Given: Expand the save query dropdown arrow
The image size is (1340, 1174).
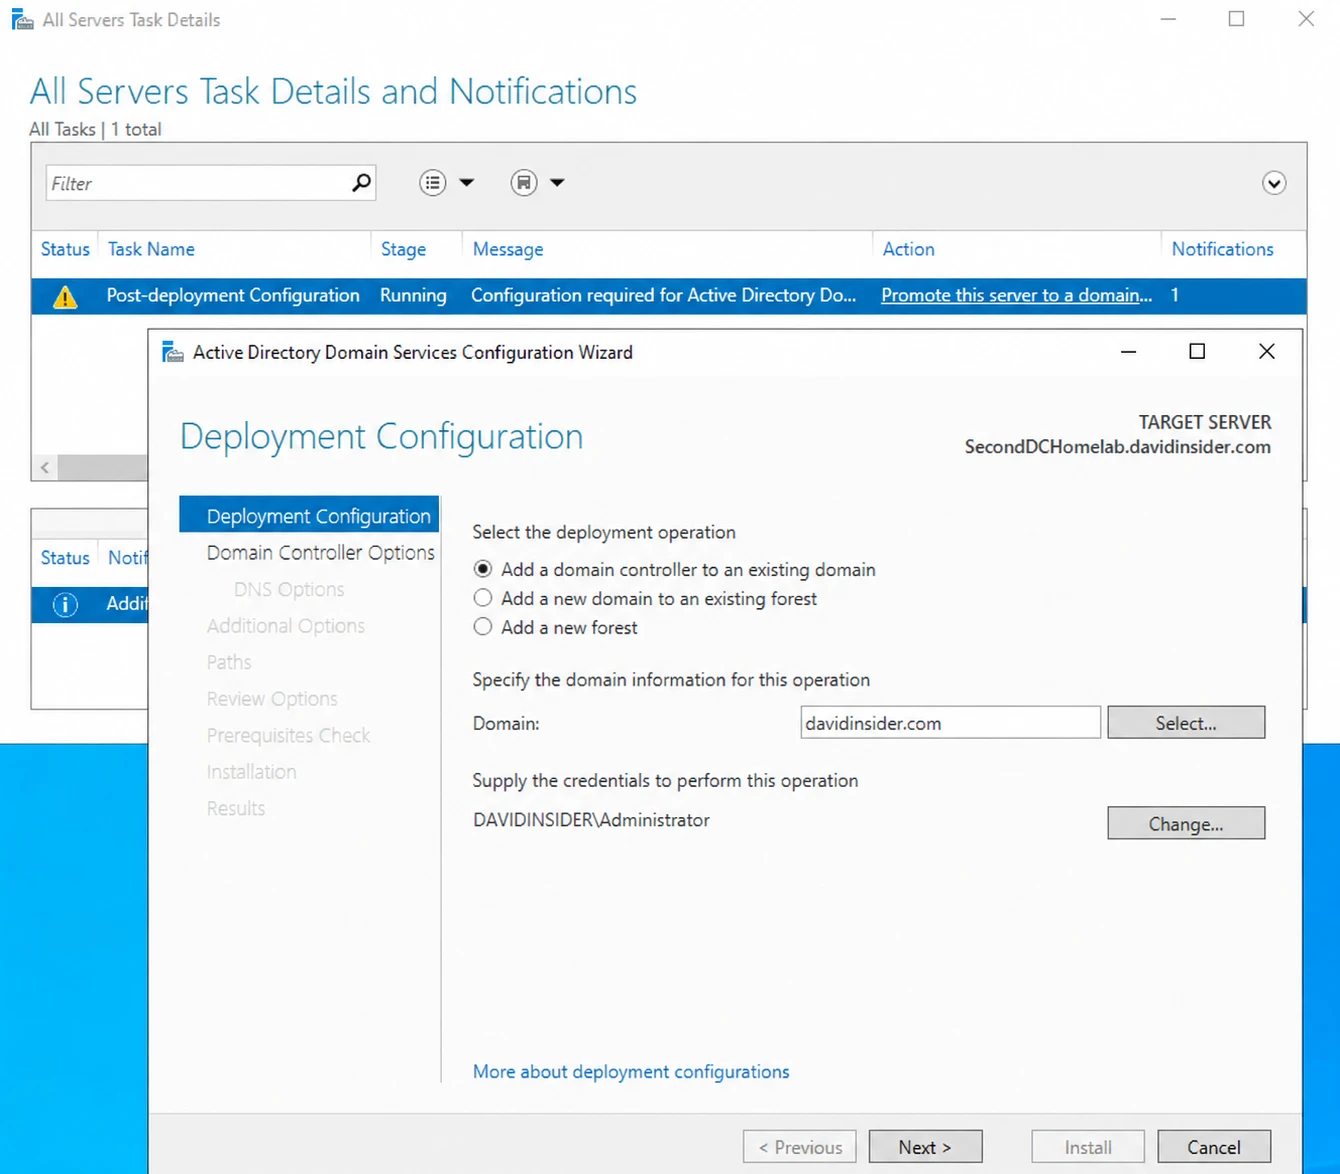Looking at the screenshot, I should coord(557,183).
